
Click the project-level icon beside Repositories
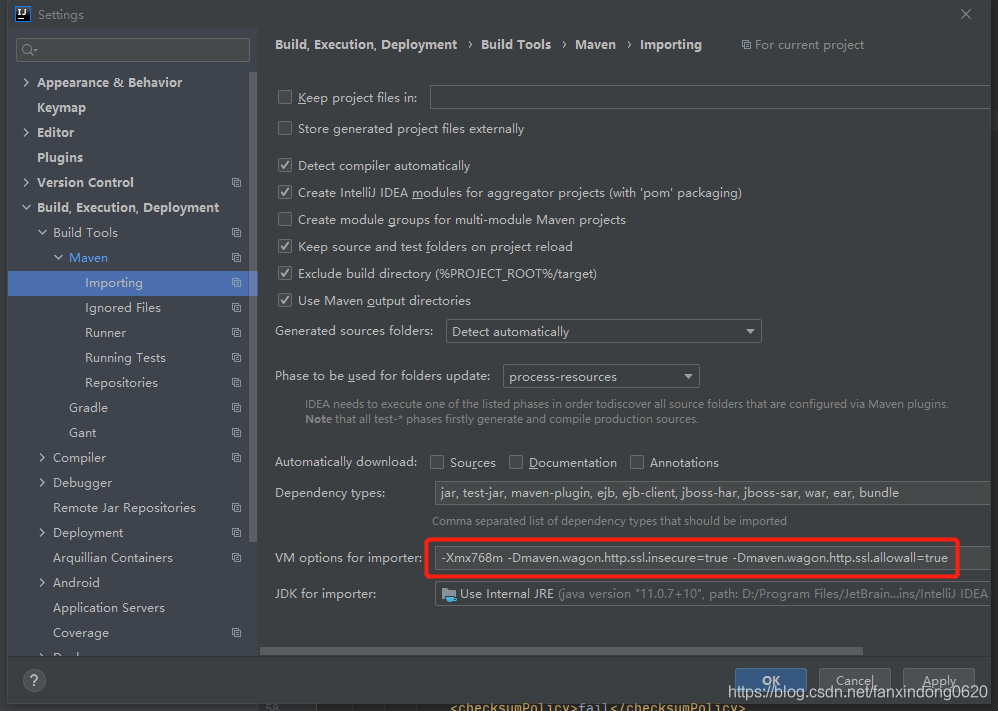click(x=236, y=383)
